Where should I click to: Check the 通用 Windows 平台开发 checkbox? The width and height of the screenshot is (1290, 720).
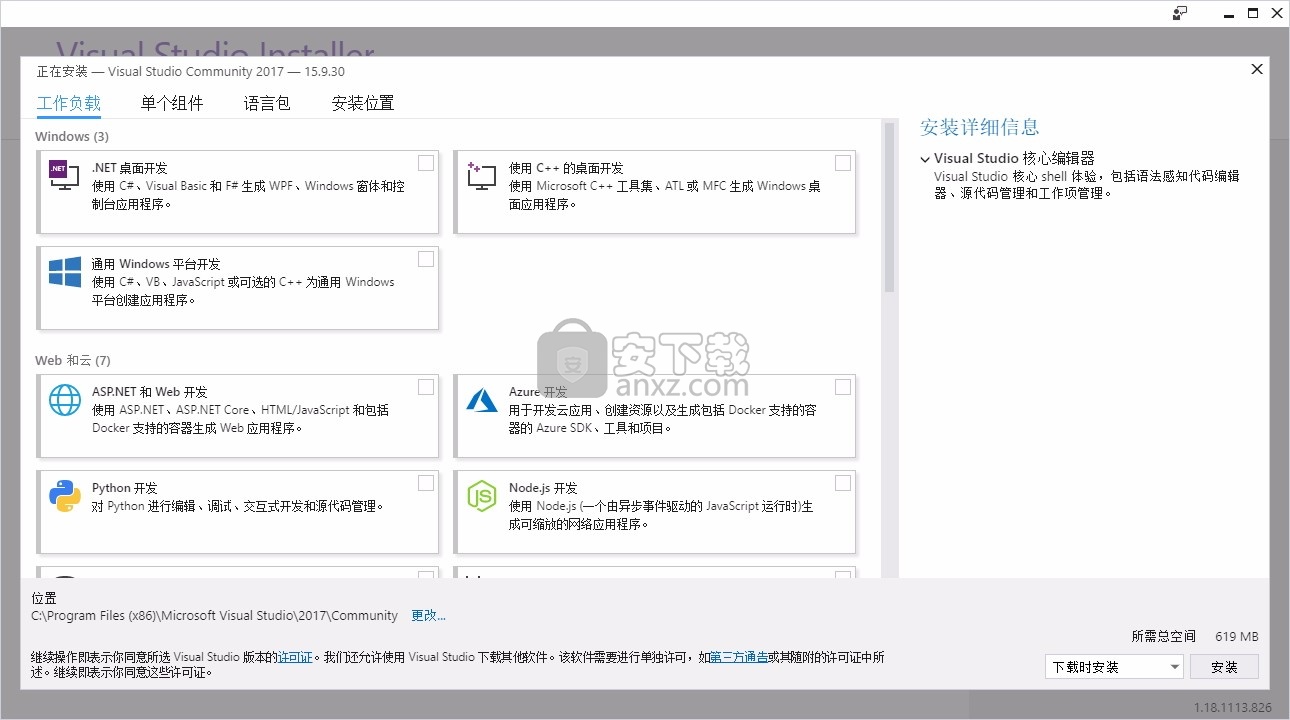426,259
